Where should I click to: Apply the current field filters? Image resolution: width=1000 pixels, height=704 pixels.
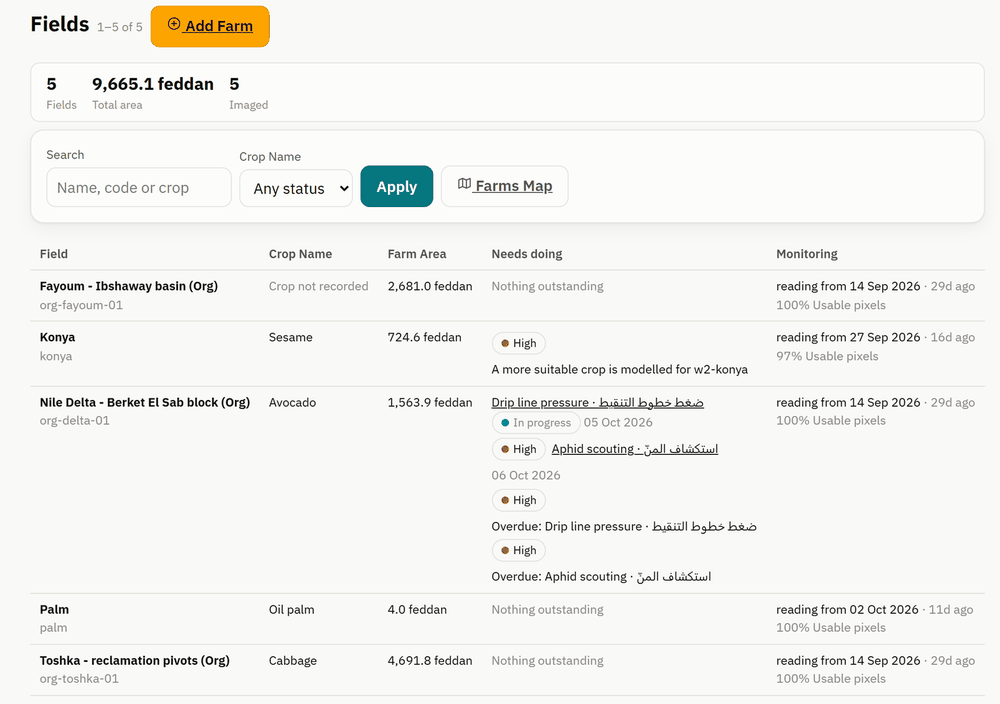397,186
